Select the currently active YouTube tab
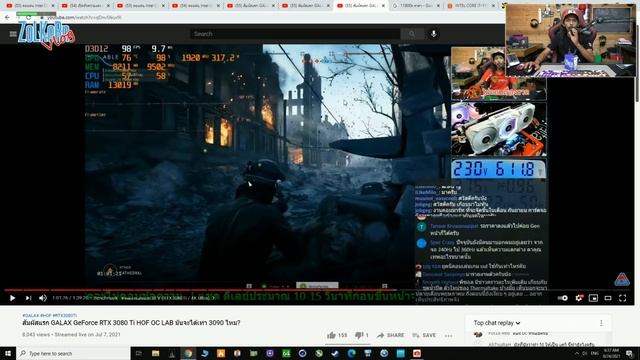 coord(360,6)
